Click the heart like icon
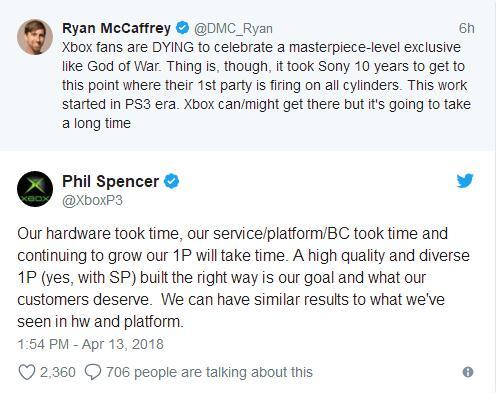 [27, 372]
